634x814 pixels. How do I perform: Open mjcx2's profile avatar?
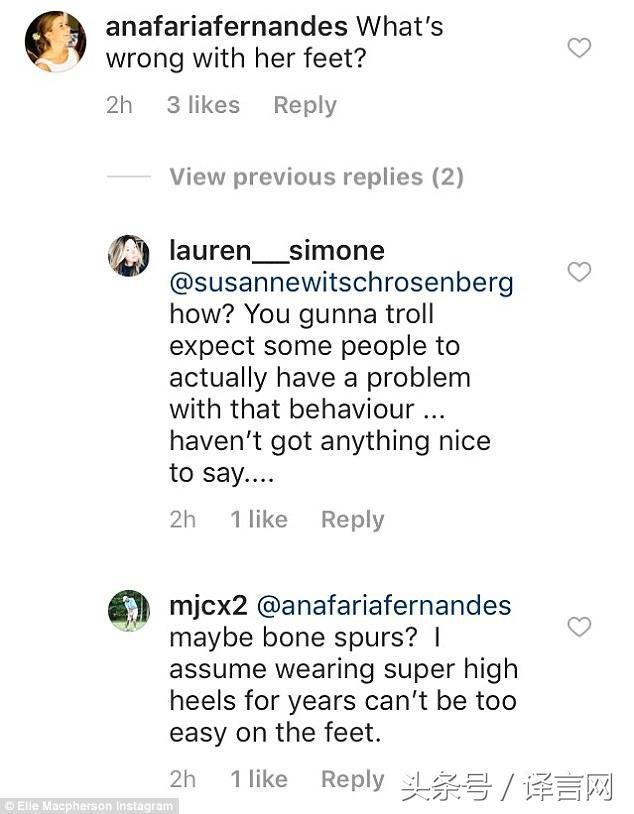pos(129,611)
